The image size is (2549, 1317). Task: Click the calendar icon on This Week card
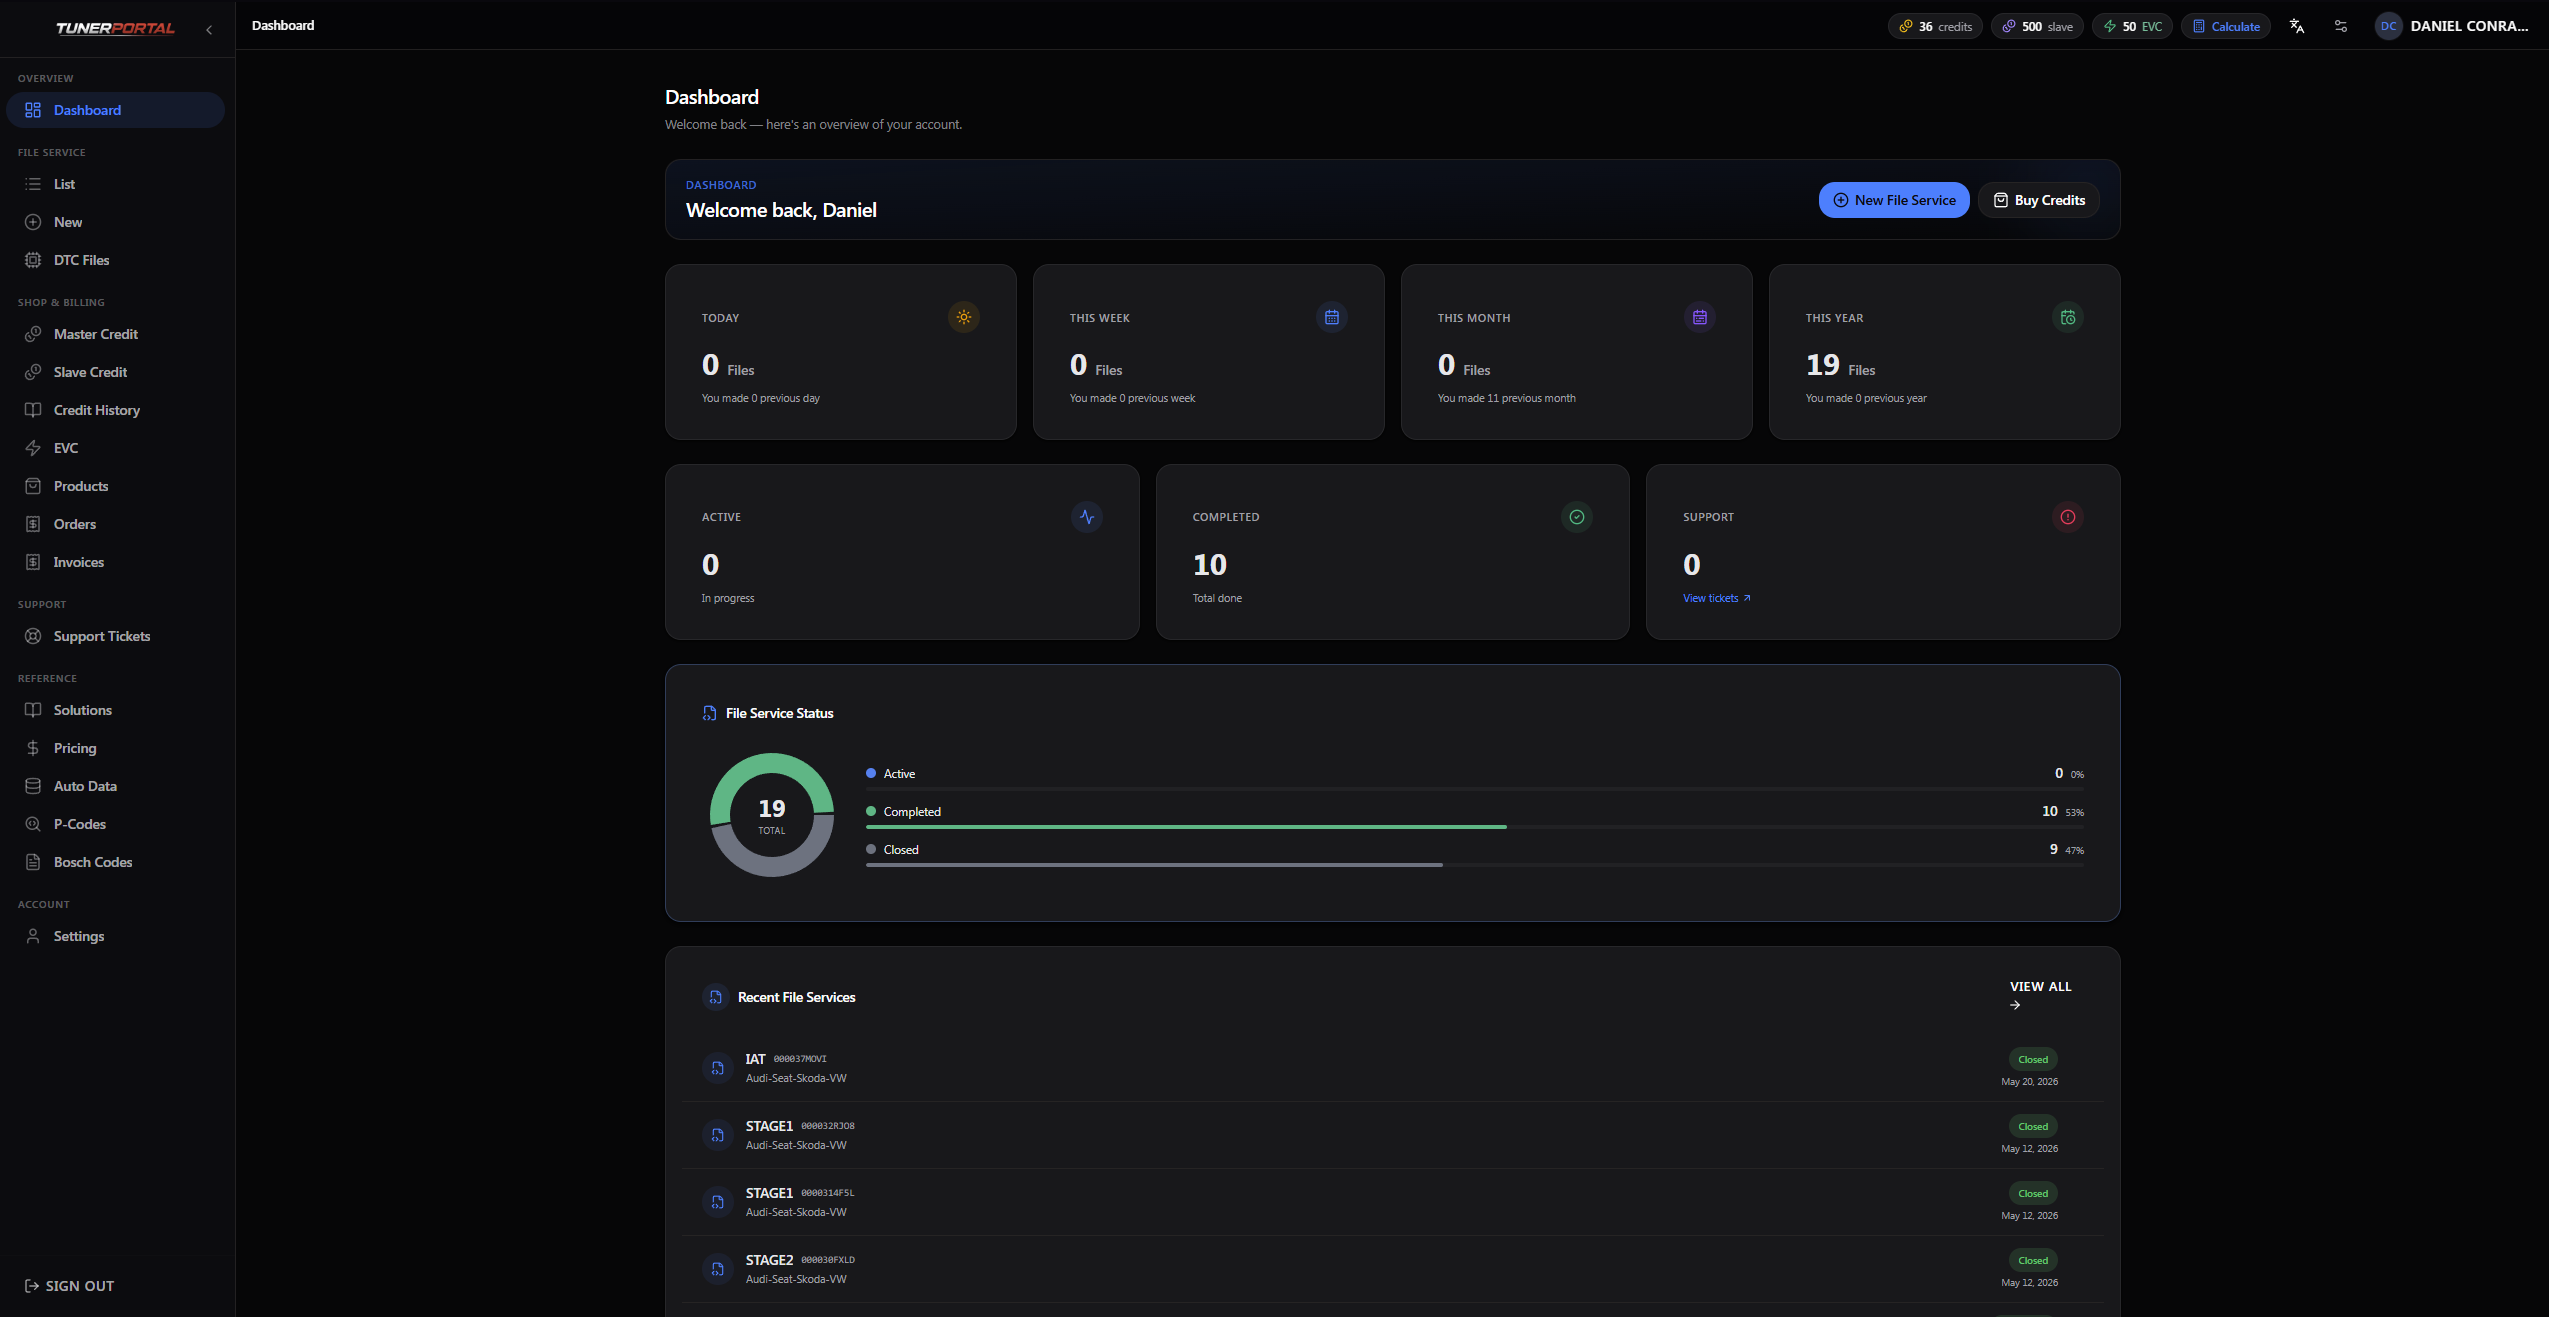click(x=1332, y=317)
